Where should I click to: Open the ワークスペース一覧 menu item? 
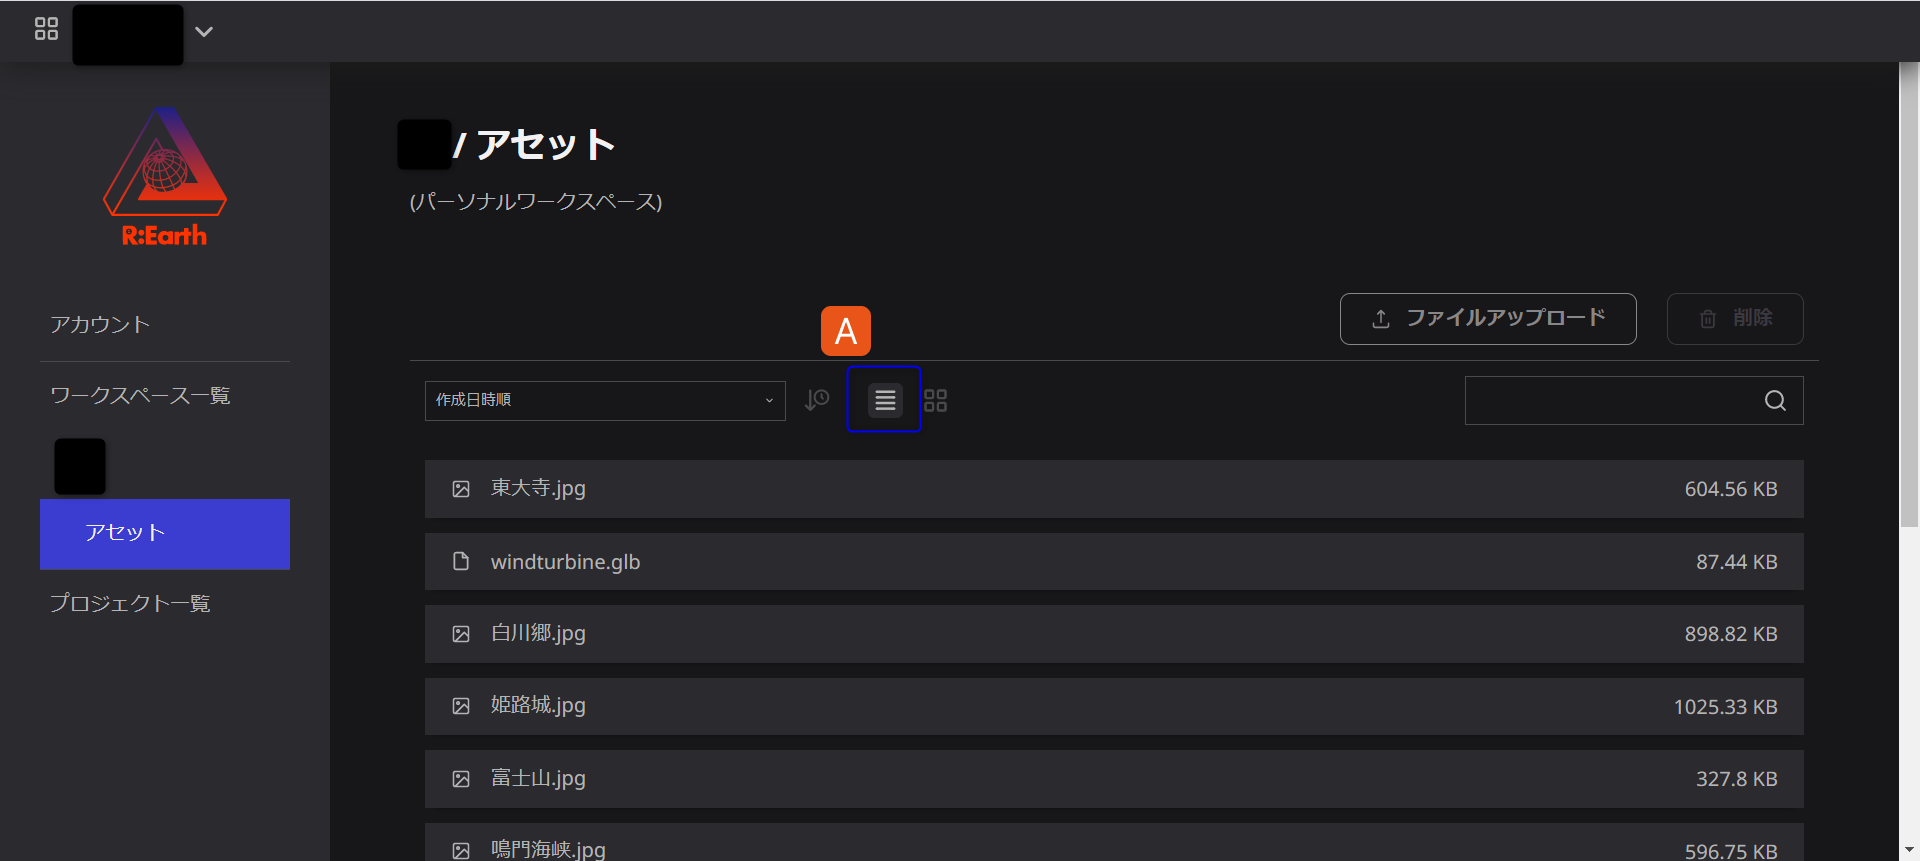pos(140,396)
